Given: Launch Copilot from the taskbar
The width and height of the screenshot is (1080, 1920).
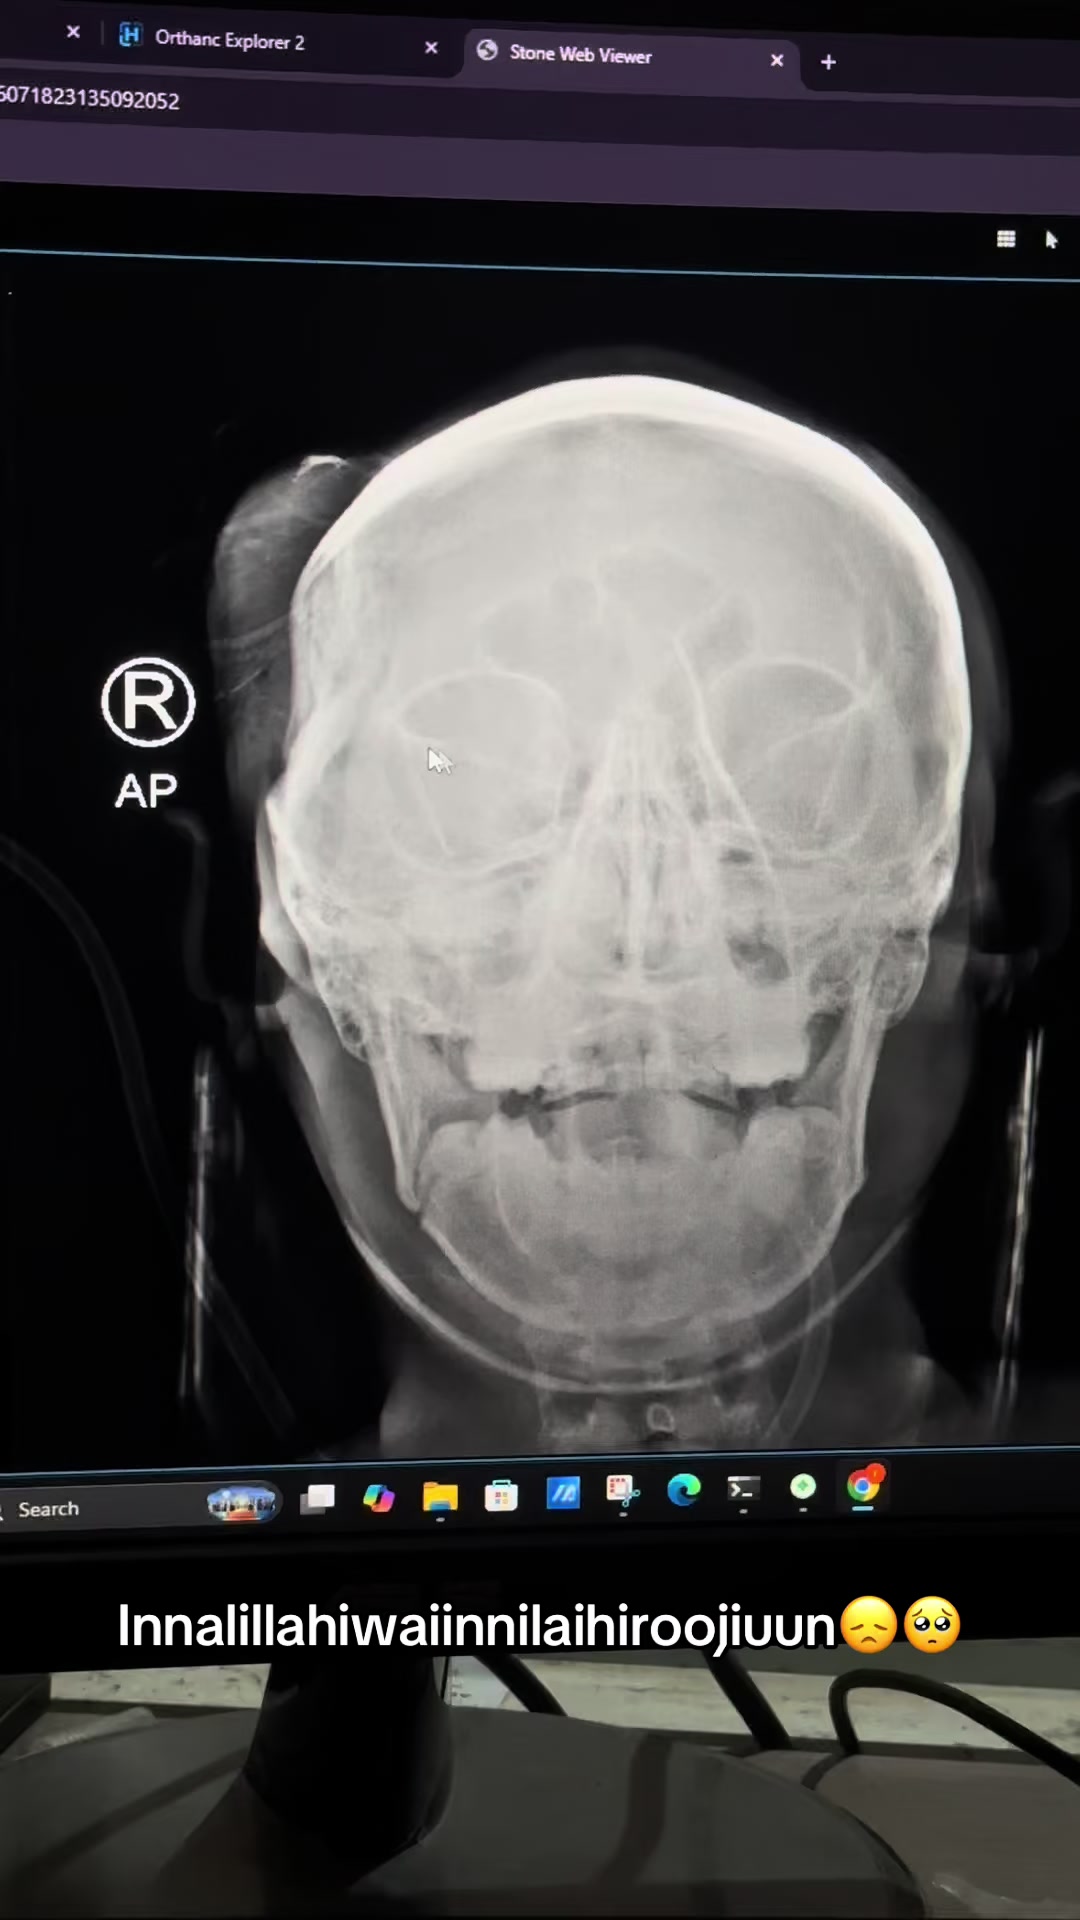Looking at the screenshot, I should point(379,1498).
